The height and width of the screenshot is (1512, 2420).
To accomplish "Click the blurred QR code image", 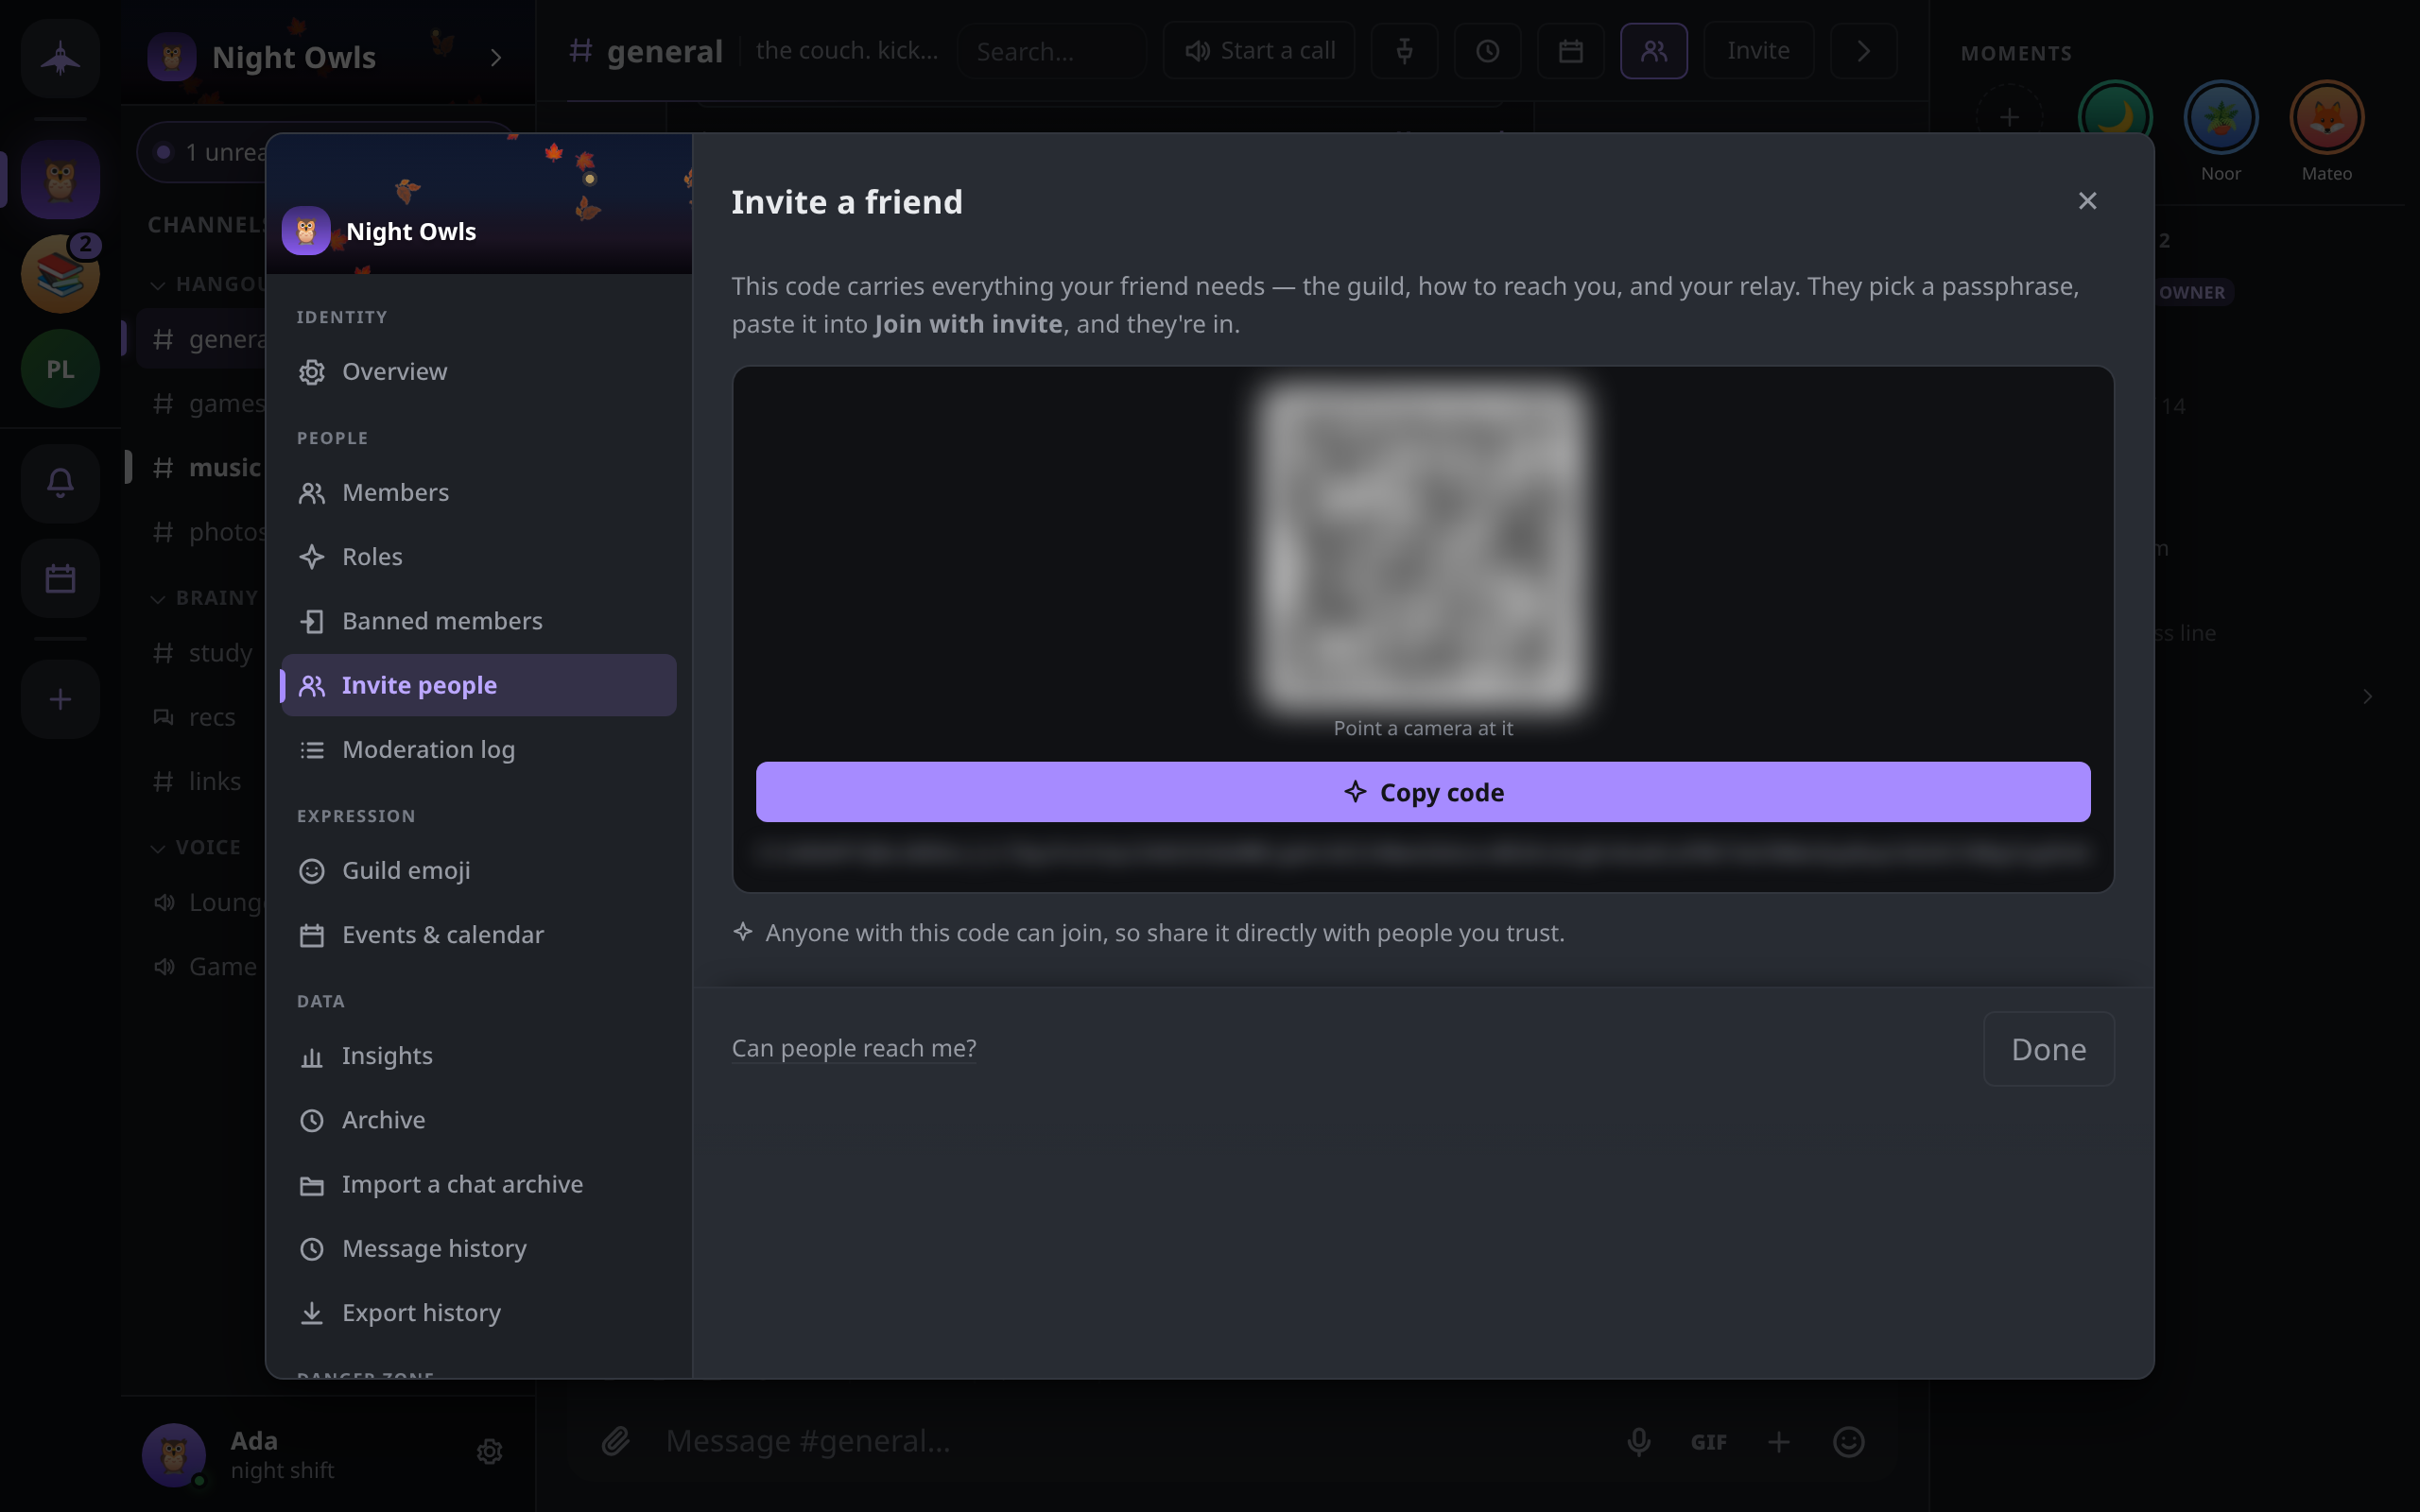I will pos(1422,548).
